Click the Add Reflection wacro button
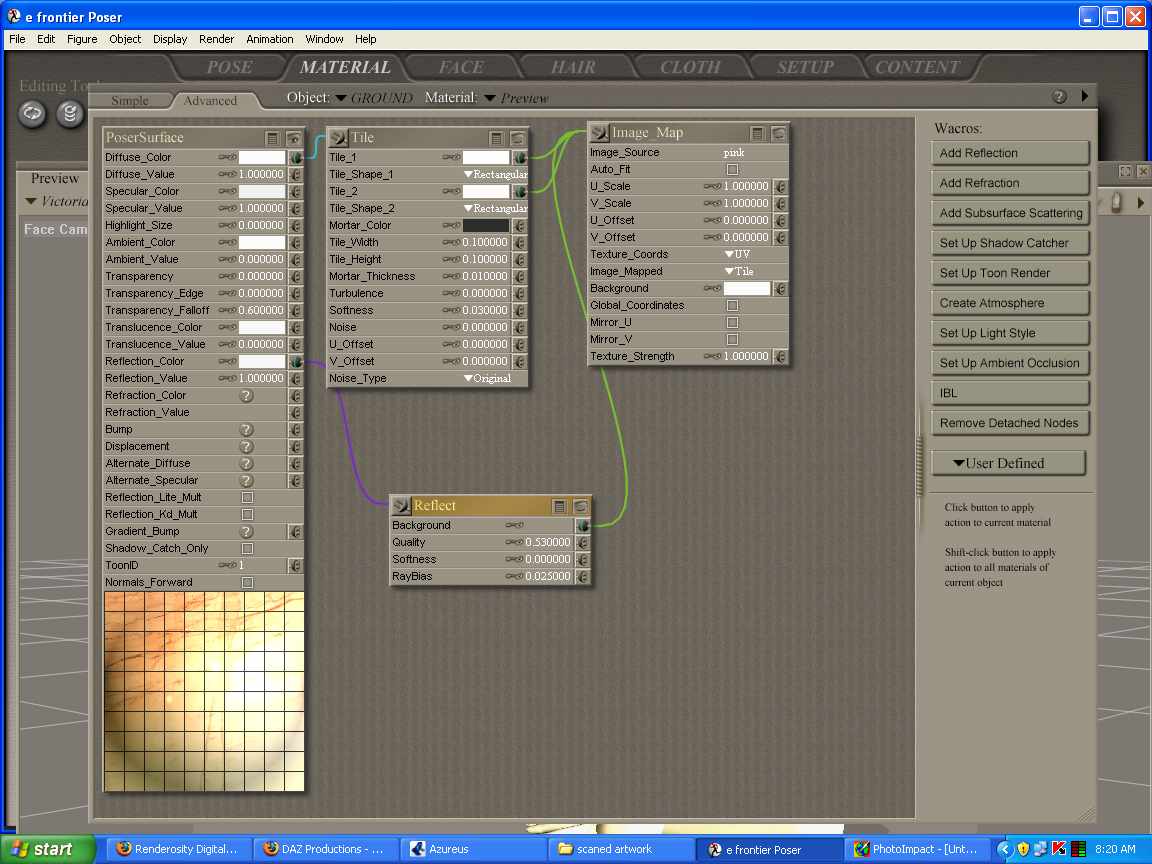The image size is (1152, 864). (1010, 153)
